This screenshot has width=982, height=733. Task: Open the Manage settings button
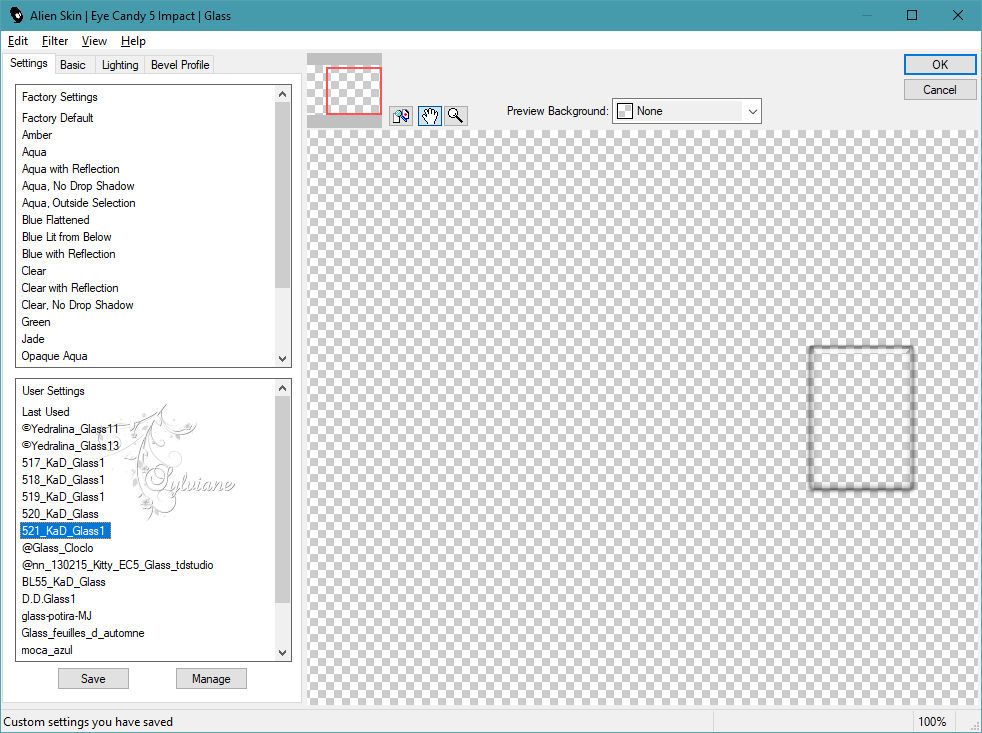(x=211, y=678)
